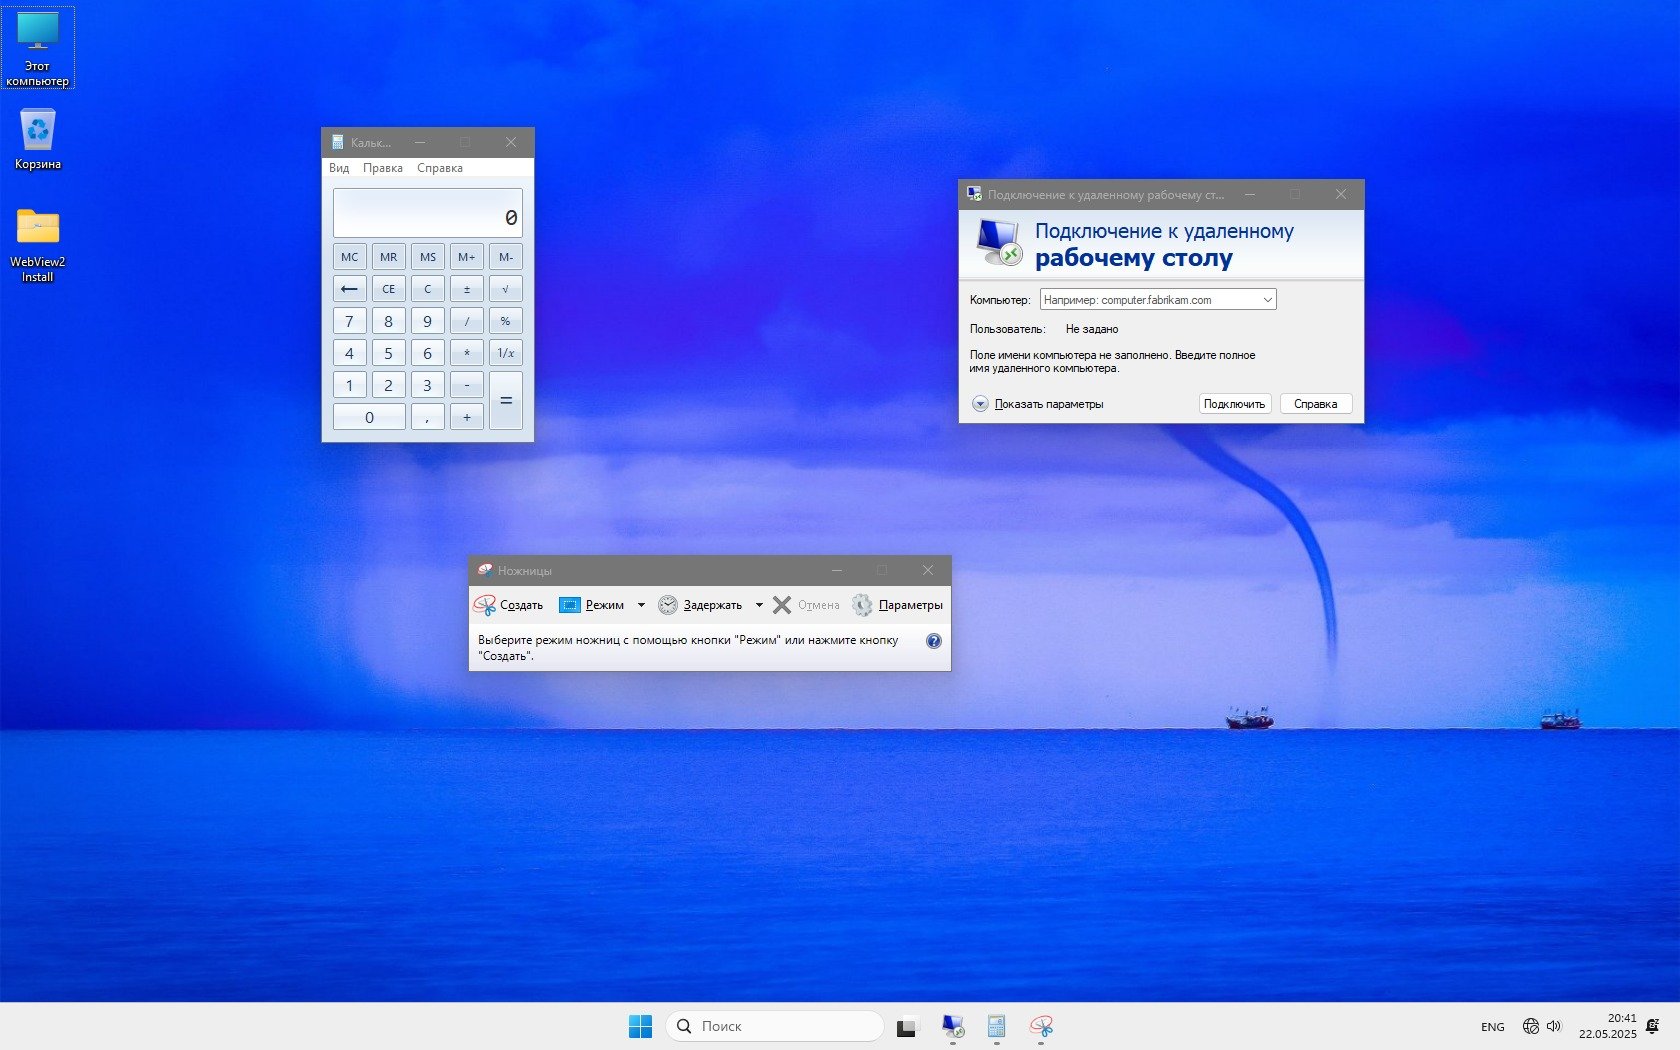
Task: Click the Справка button in Remote Desktop
Action: [x=1315, y=404]
